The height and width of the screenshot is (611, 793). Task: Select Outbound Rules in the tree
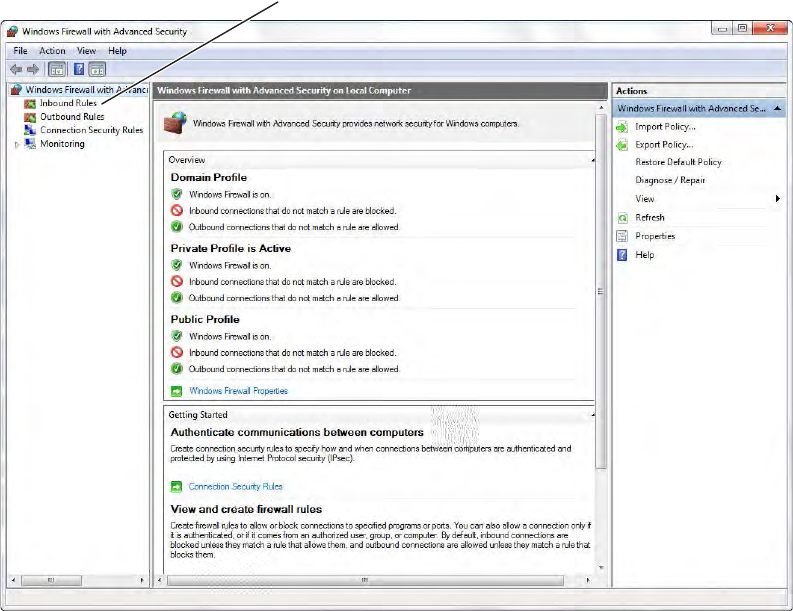(x=72, y=117)
